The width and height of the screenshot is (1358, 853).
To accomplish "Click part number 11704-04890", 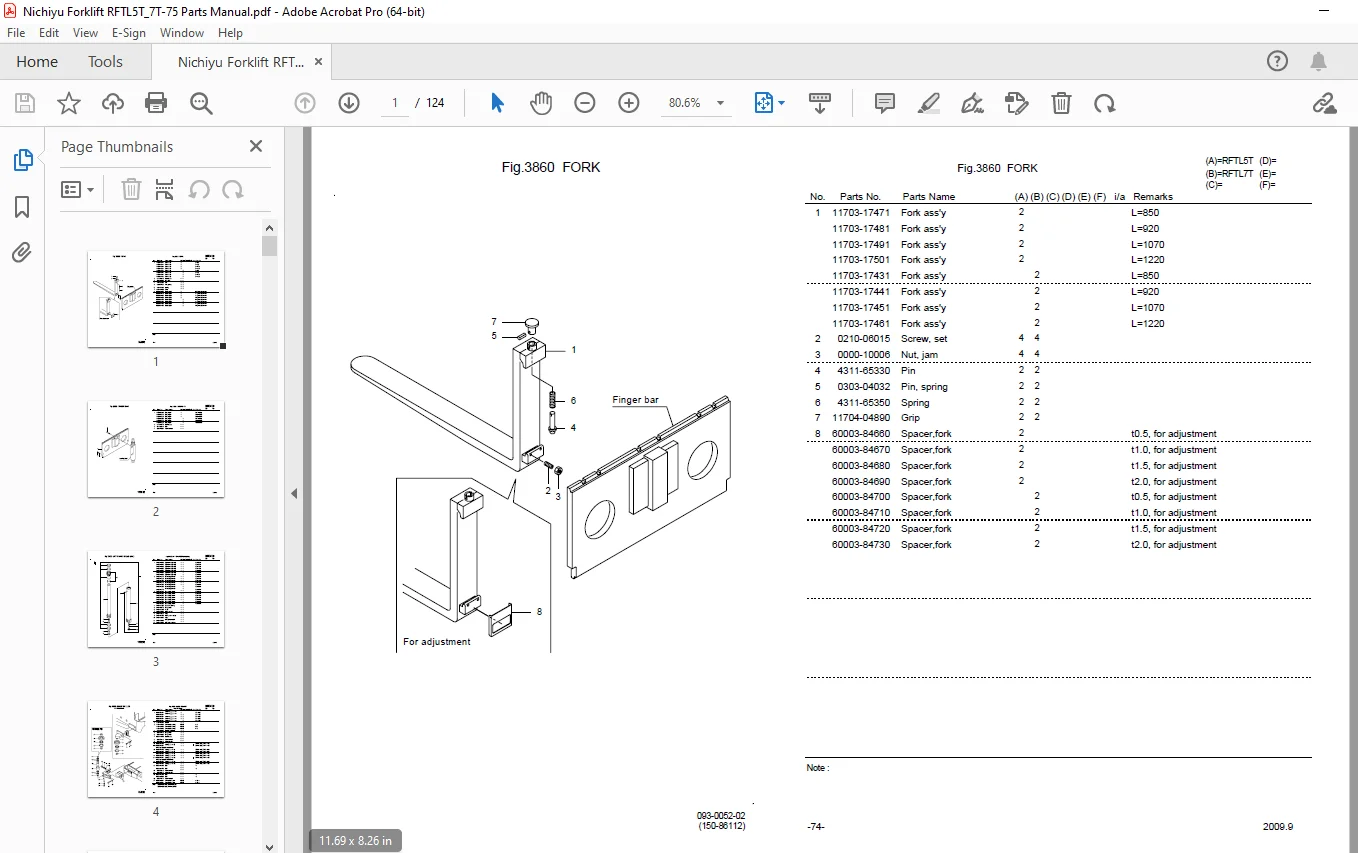I will pos(861,418).
